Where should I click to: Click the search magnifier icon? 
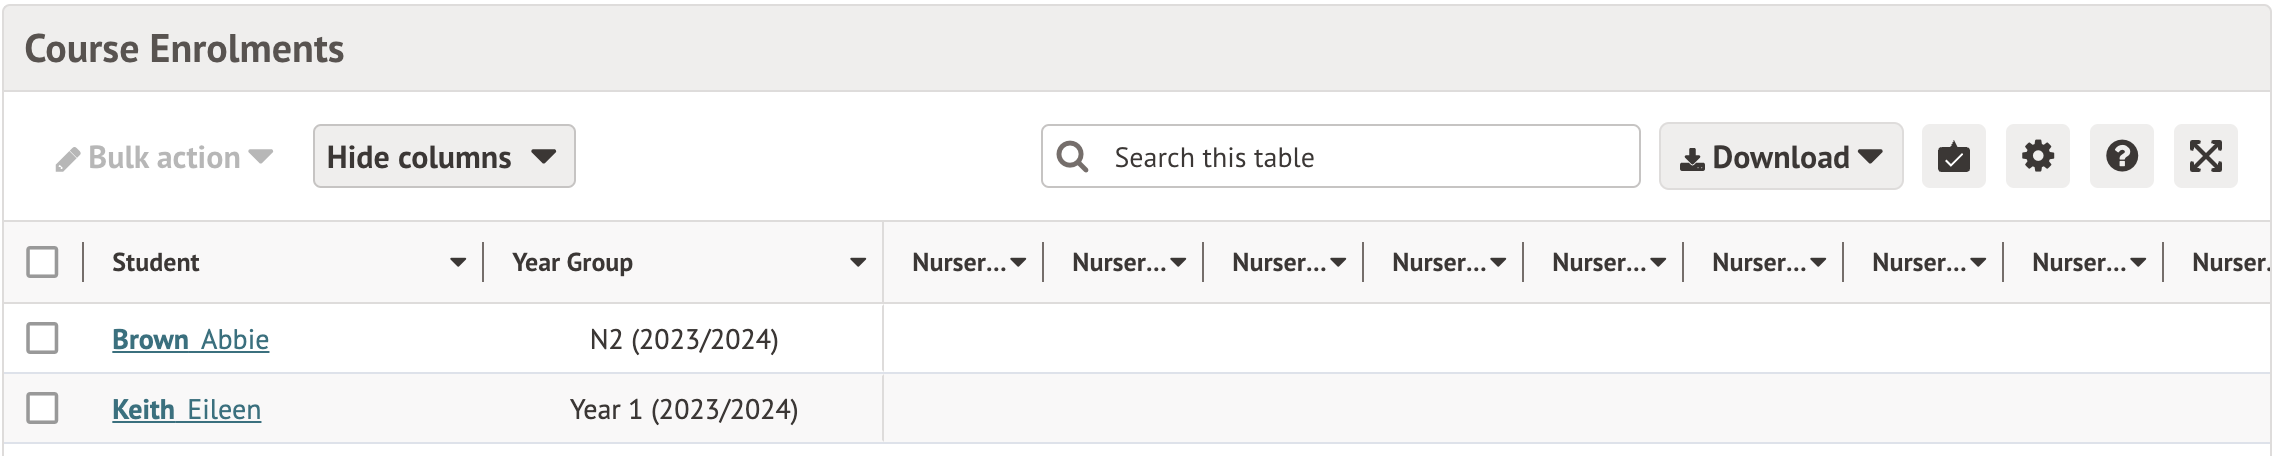pyautogui.click(x=1072, y=157)
